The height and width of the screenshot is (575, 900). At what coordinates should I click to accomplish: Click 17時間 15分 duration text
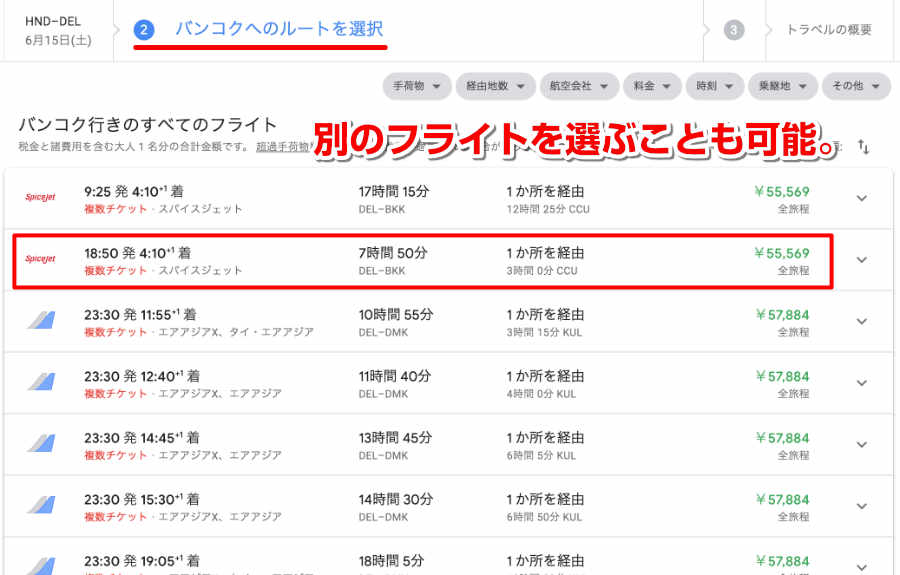coord(394,192)
